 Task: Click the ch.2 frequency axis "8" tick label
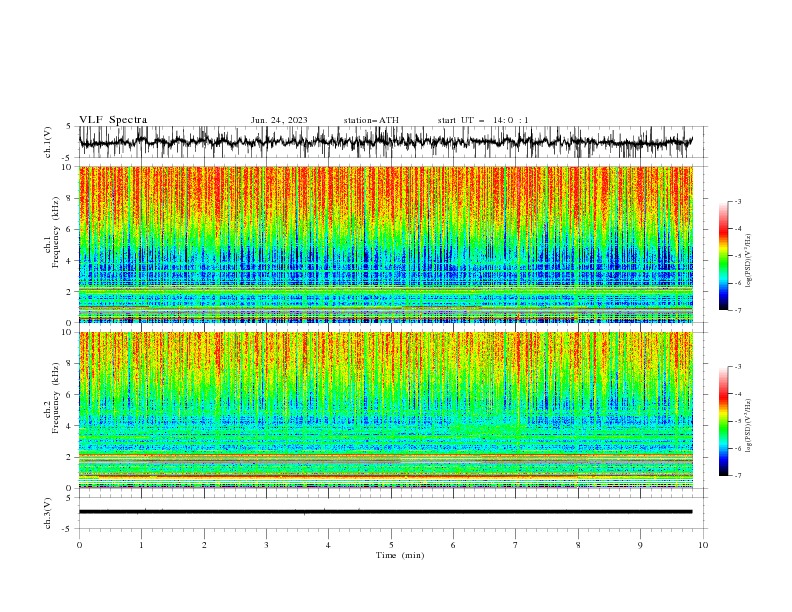[x=70, y=364]
